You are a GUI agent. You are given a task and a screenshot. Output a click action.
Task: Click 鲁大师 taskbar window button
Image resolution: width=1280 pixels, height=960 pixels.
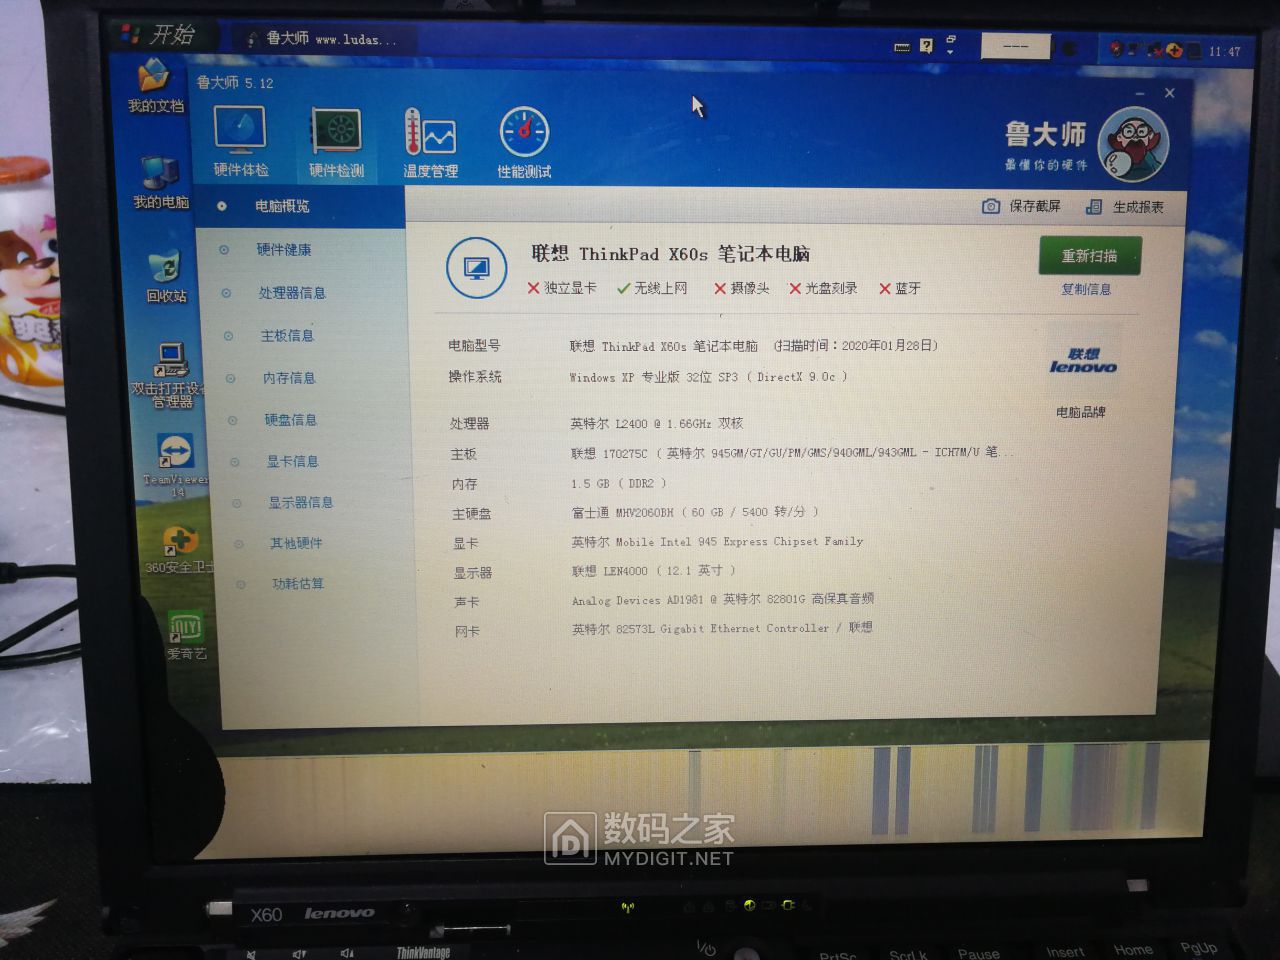(x=322, y=38)
